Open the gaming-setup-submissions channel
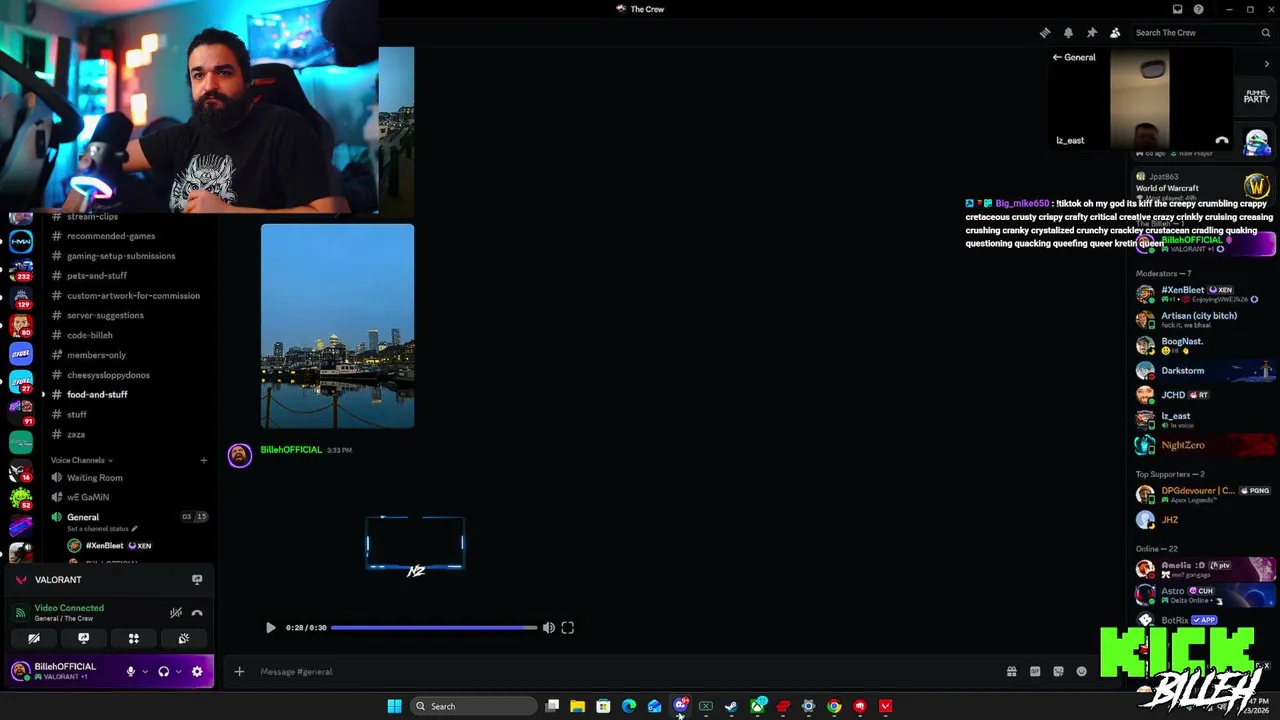This screenshot has height=720, width=1280. coord(121,256)
